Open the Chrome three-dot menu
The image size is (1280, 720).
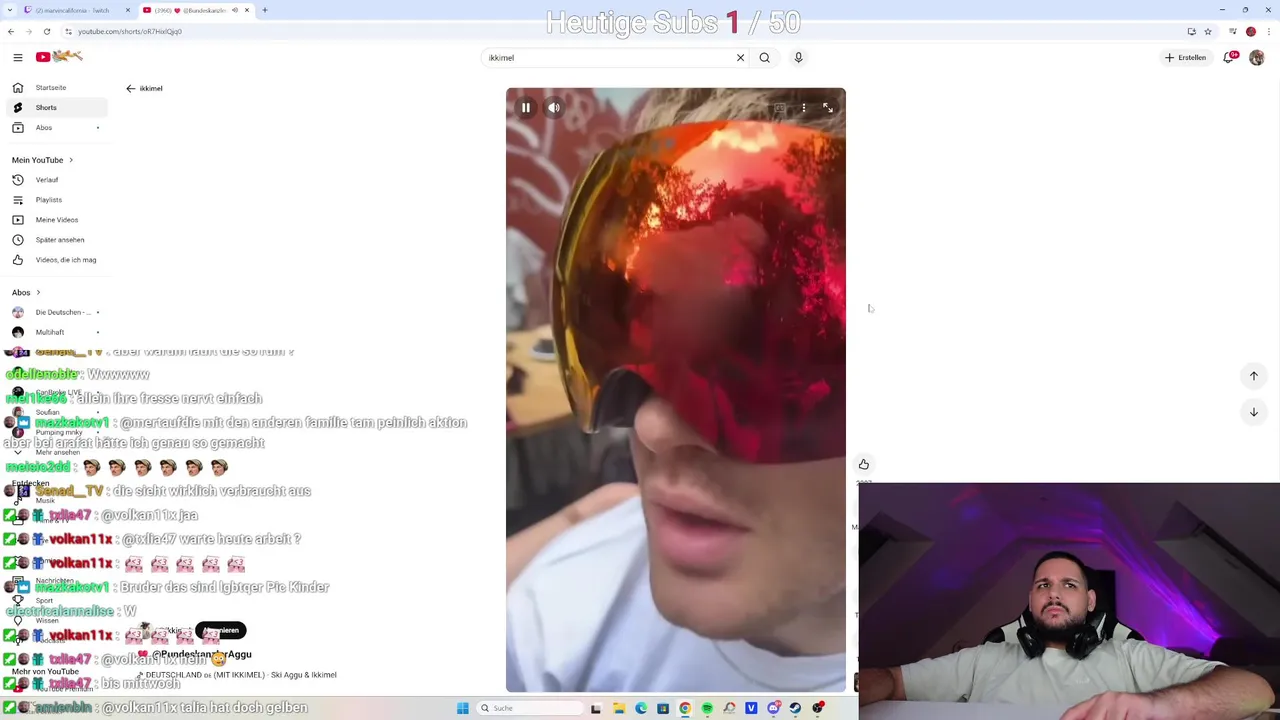[x=1269, y=31]
